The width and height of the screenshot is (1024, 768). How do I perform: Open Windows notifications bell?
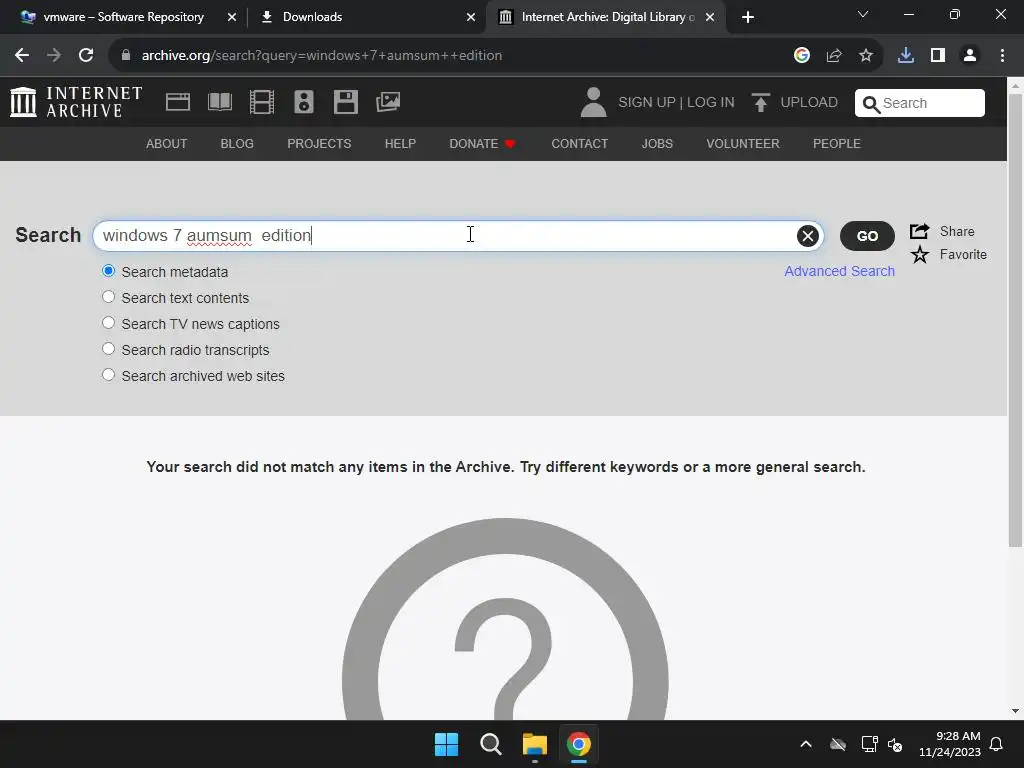click(x=997, y=744)
